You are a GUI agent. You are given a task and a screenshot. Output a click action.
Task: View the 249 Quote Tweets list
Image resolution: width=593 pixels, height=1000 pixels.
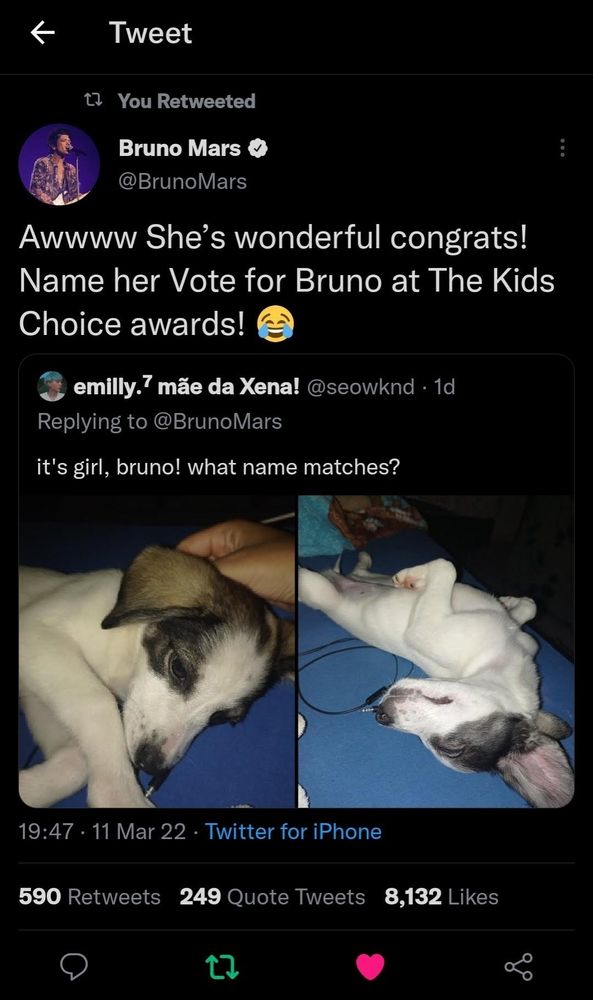[x=272, y=897]
